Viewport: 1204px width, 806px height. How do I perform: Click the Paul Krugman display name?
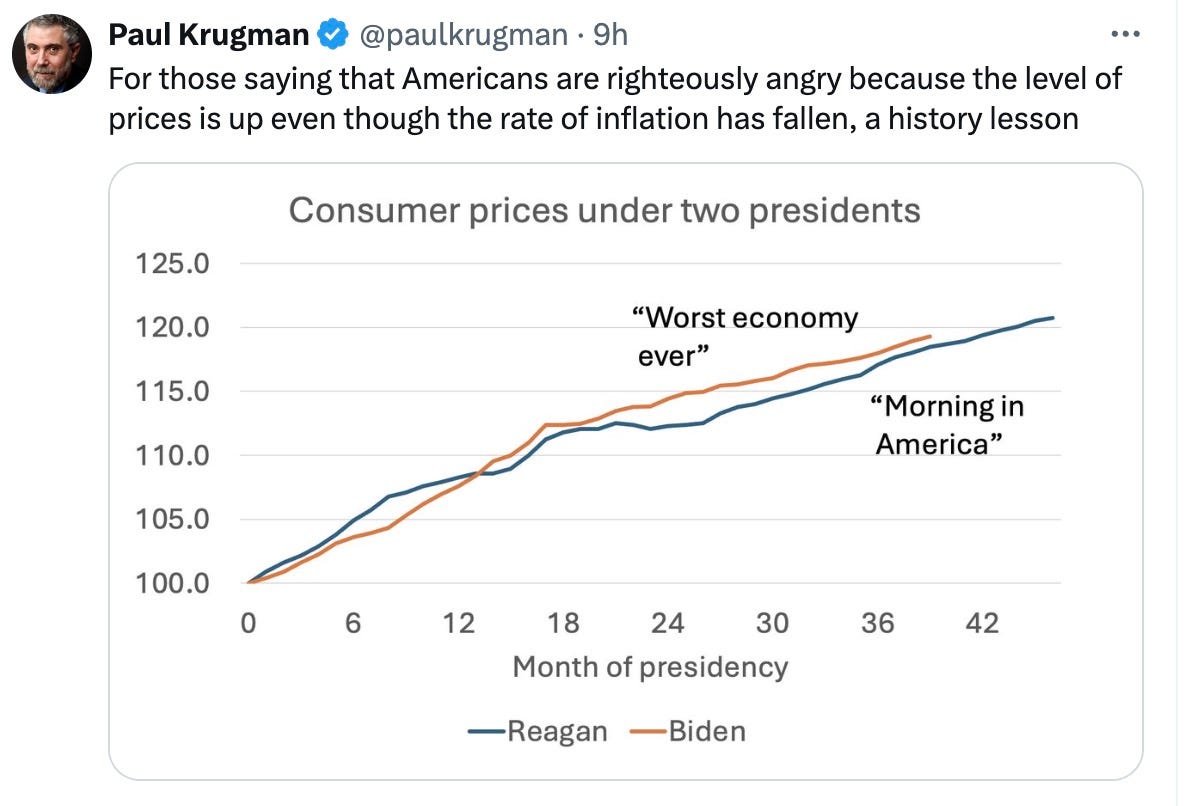tap(209, 36)
